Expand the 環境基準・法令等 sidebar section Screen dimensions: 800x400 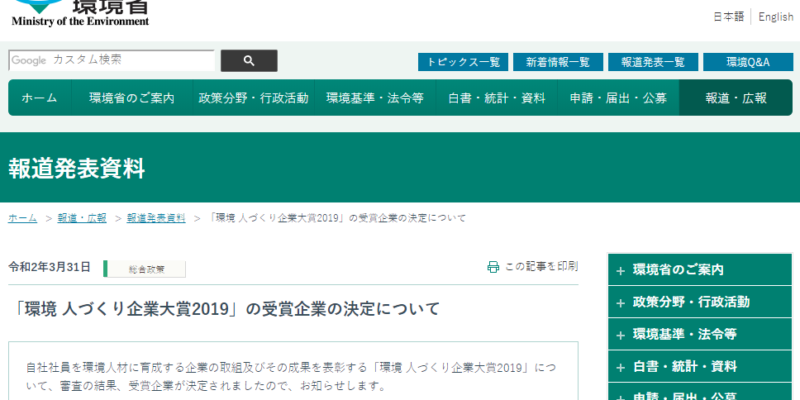tap(699, 334)
